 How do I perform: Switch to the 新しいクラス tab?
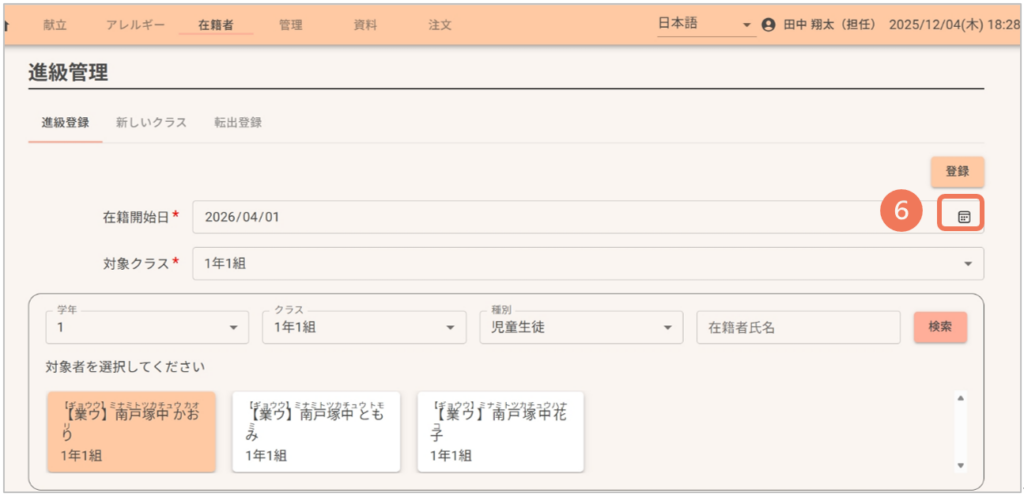click(151, 123)
